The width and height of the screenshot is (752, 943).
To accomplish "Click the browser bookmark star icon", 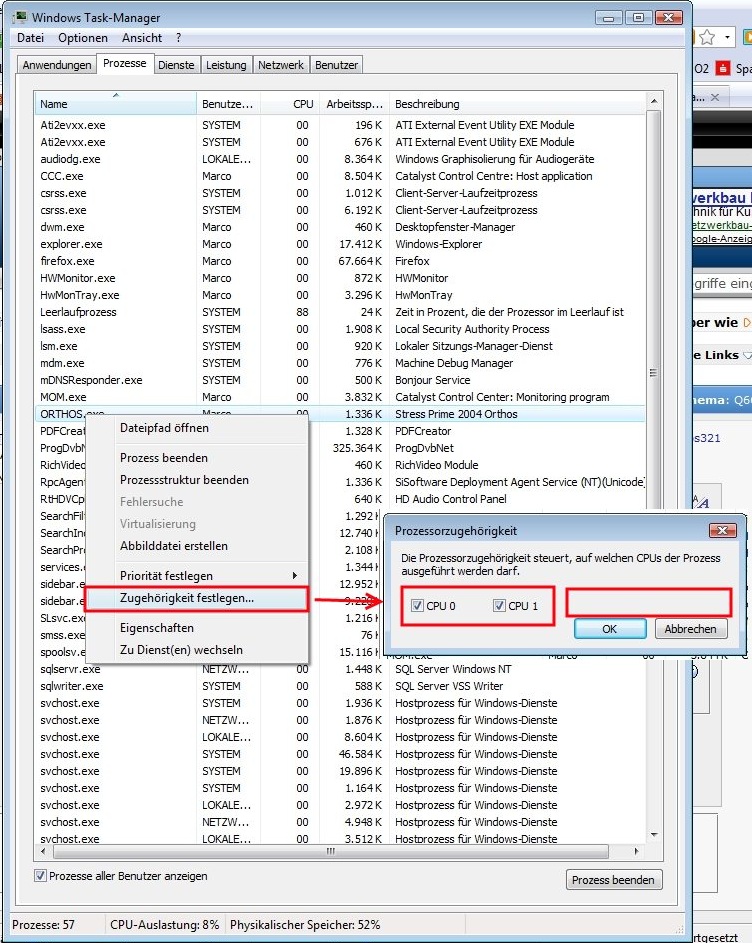I will (x=707, y=37).
